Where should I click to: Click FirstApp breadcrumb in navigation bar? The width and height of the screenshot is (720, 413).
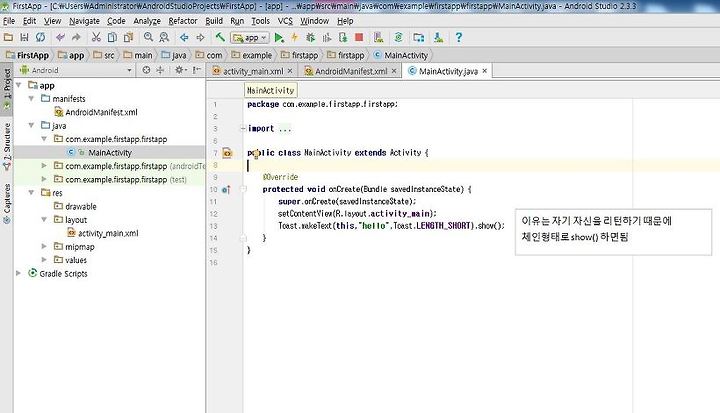coord(28,55)
